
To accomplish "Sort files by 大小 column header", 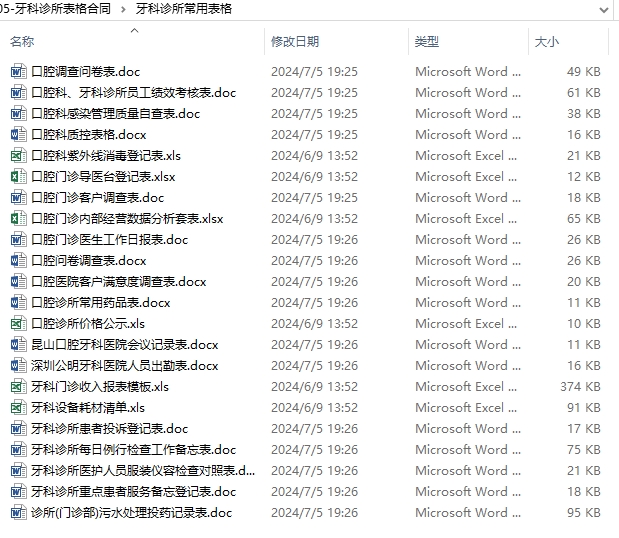I will 547,42.
